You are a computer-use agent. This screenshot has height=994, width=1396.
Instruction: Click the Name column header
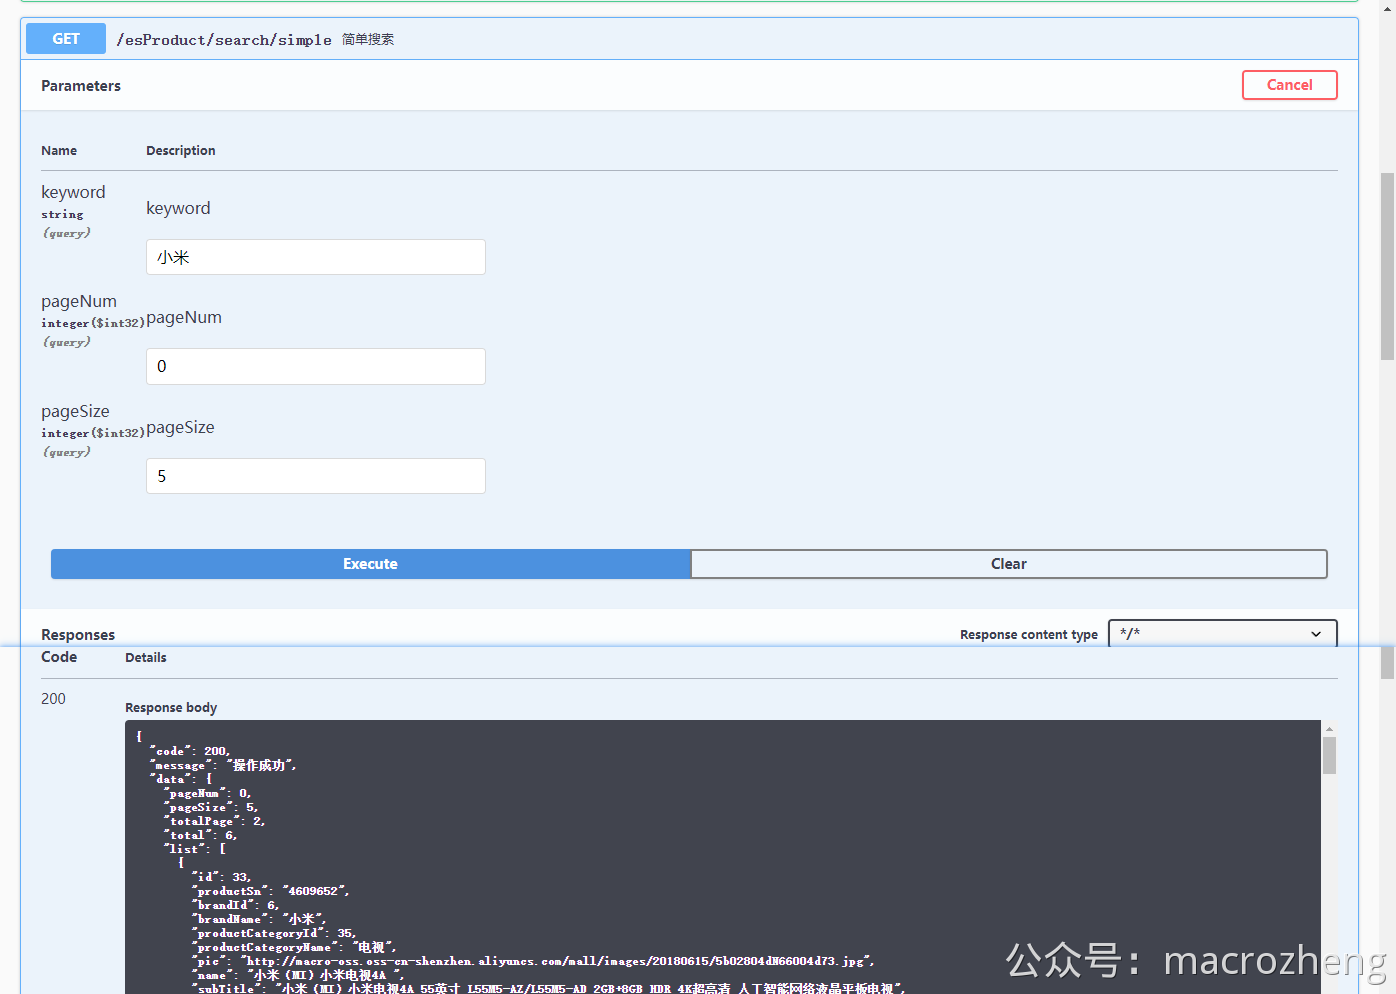(59, 151)
